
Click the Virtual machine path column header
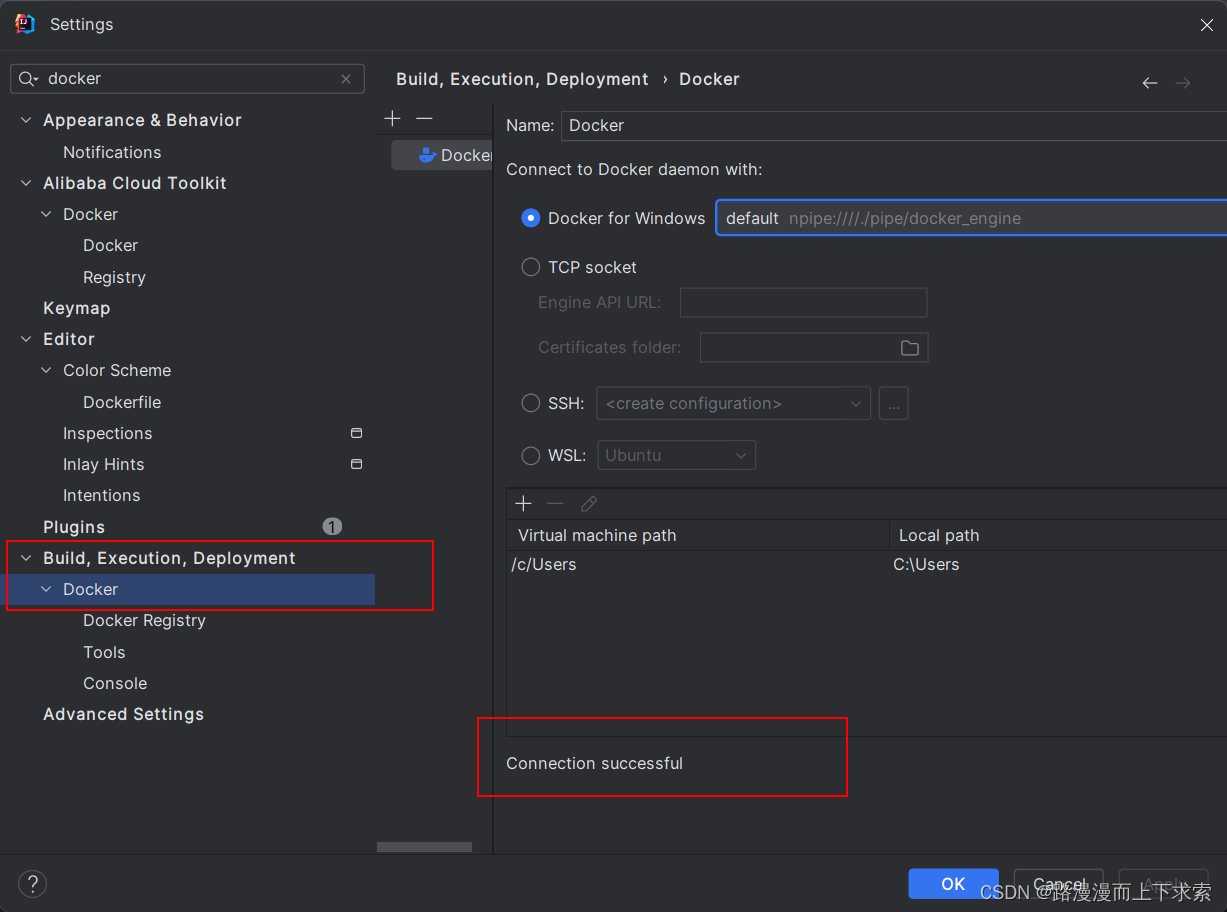click(698, 535)
